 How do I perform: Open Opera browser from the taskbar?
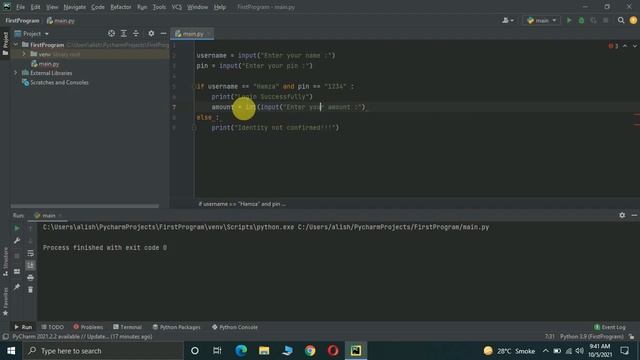pos(333,351)
